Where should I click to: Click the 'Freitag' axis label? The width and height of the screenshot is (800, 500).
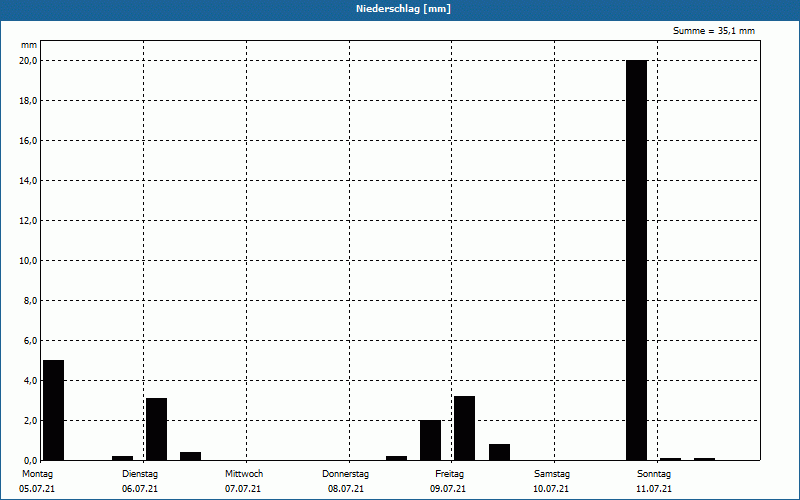tap(449, 474)
